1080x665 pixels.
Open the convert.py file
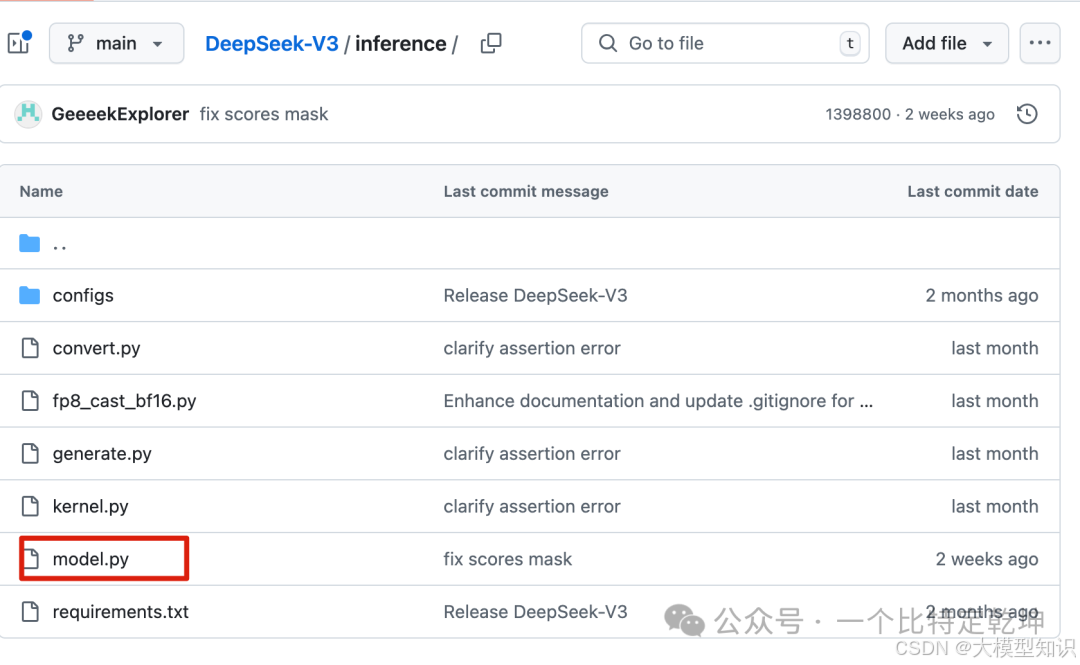click(x=96, y=348)
